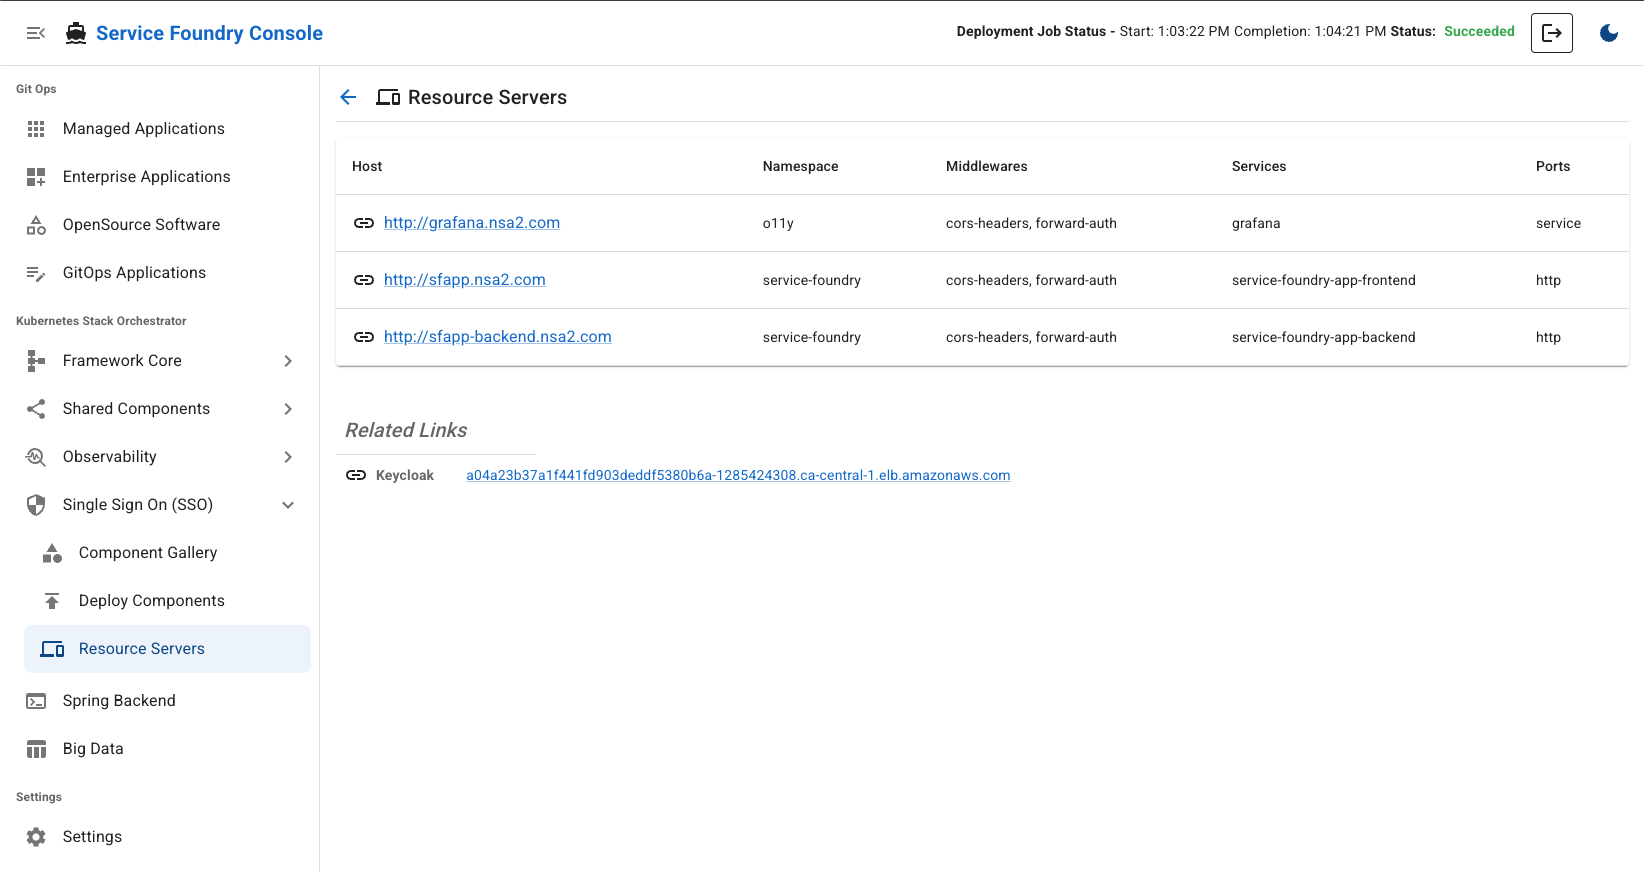
Task: Open the http://sfapp-backend.nsa2.com link
Action: (x=498, y=337)
